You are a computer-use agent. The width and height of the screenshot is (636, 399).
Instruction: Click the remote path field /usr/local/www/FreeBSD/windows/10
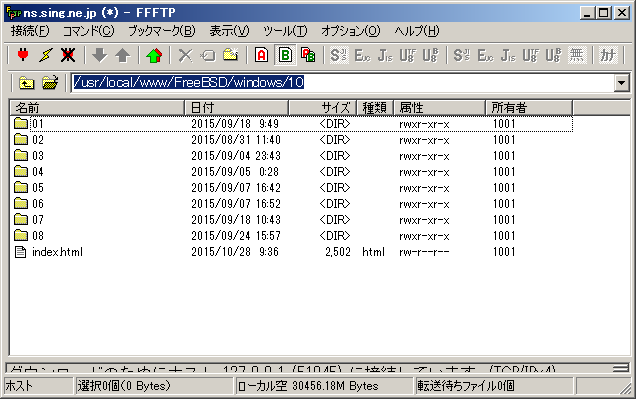343,83
